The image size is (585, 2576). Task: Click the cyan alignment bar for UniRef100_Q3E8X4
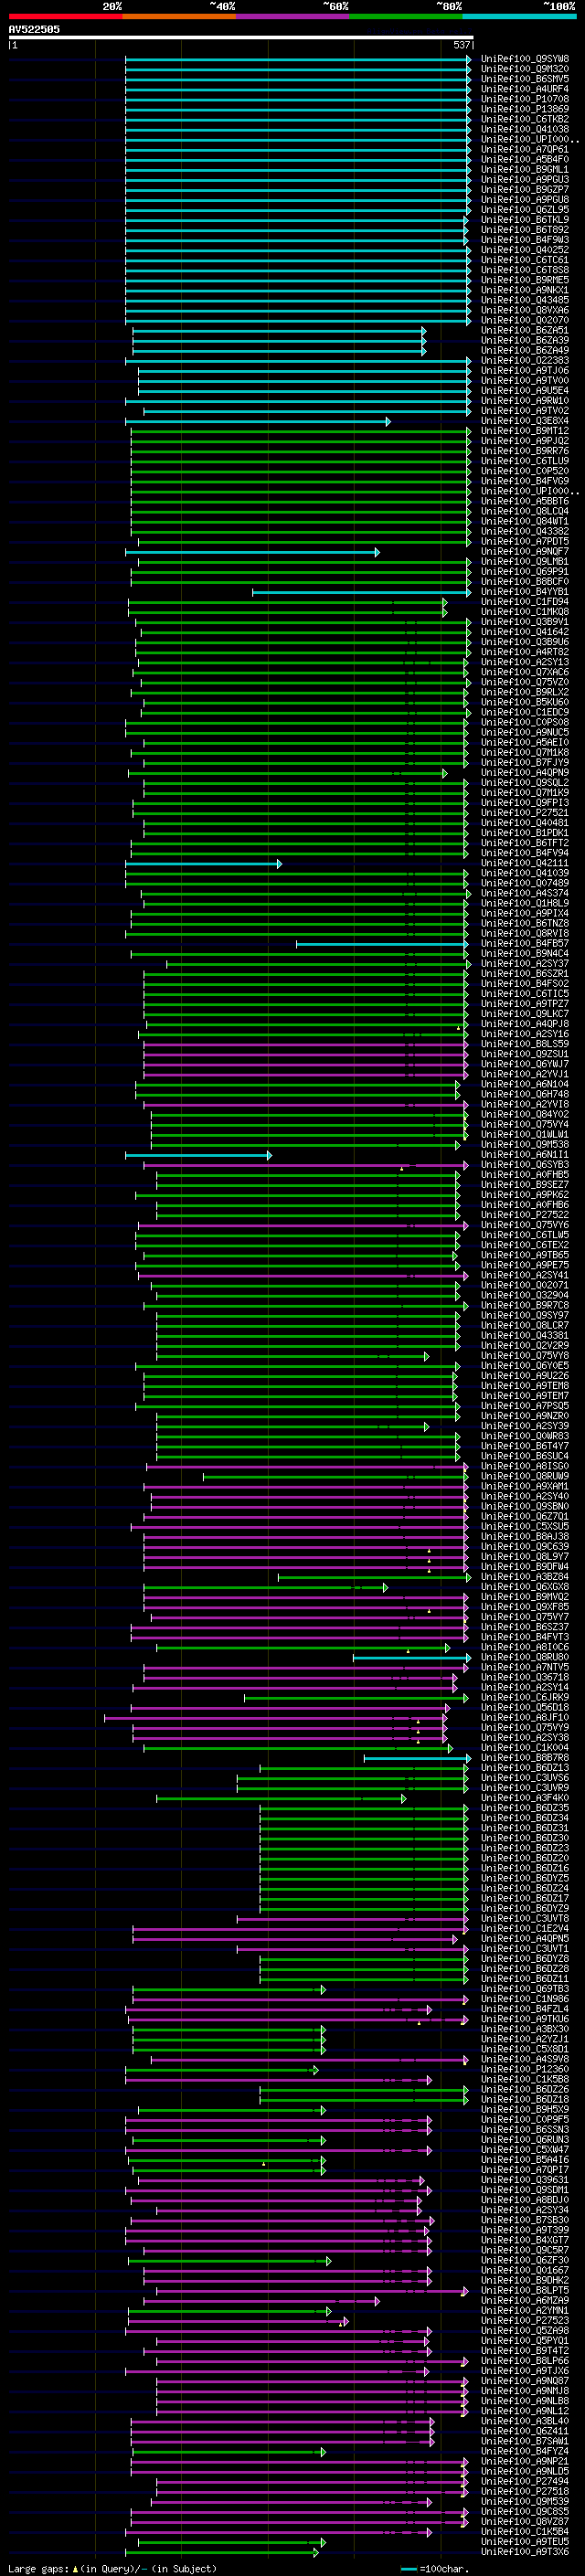coord(258,422)
